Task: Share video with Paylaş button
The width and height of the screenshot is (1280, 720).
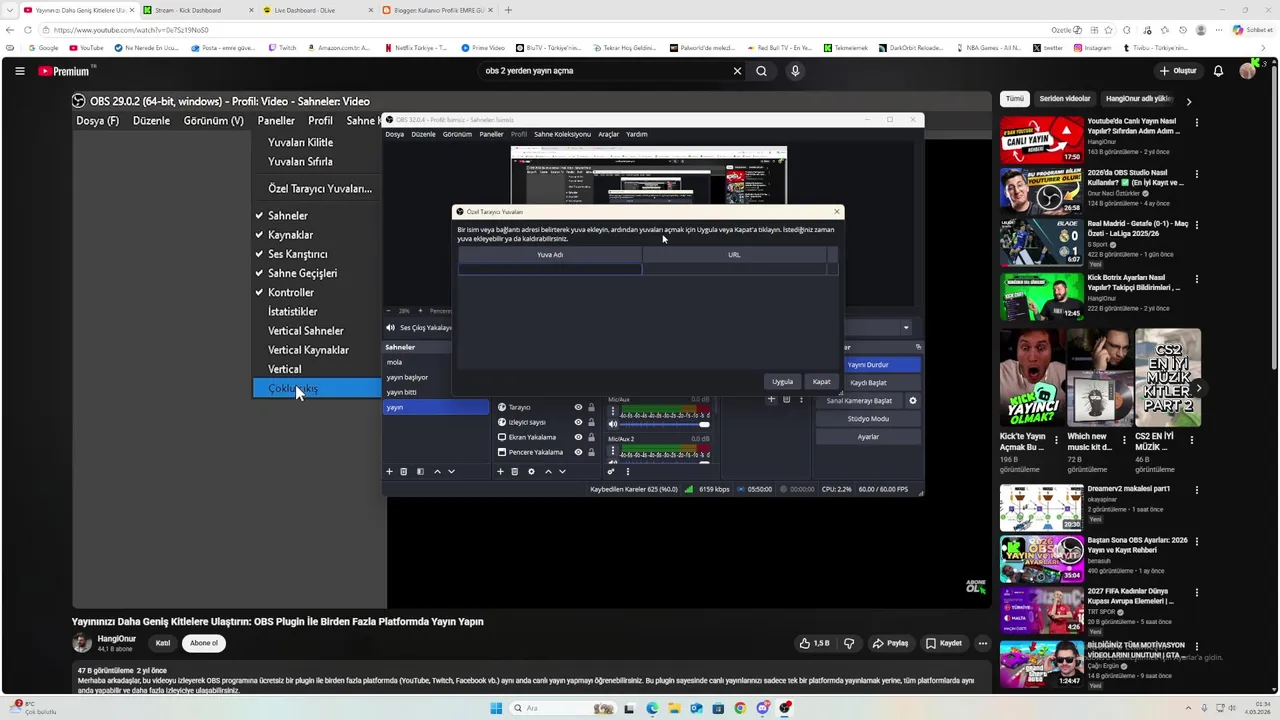Action: pyautogui.click(x=890, y=643)
